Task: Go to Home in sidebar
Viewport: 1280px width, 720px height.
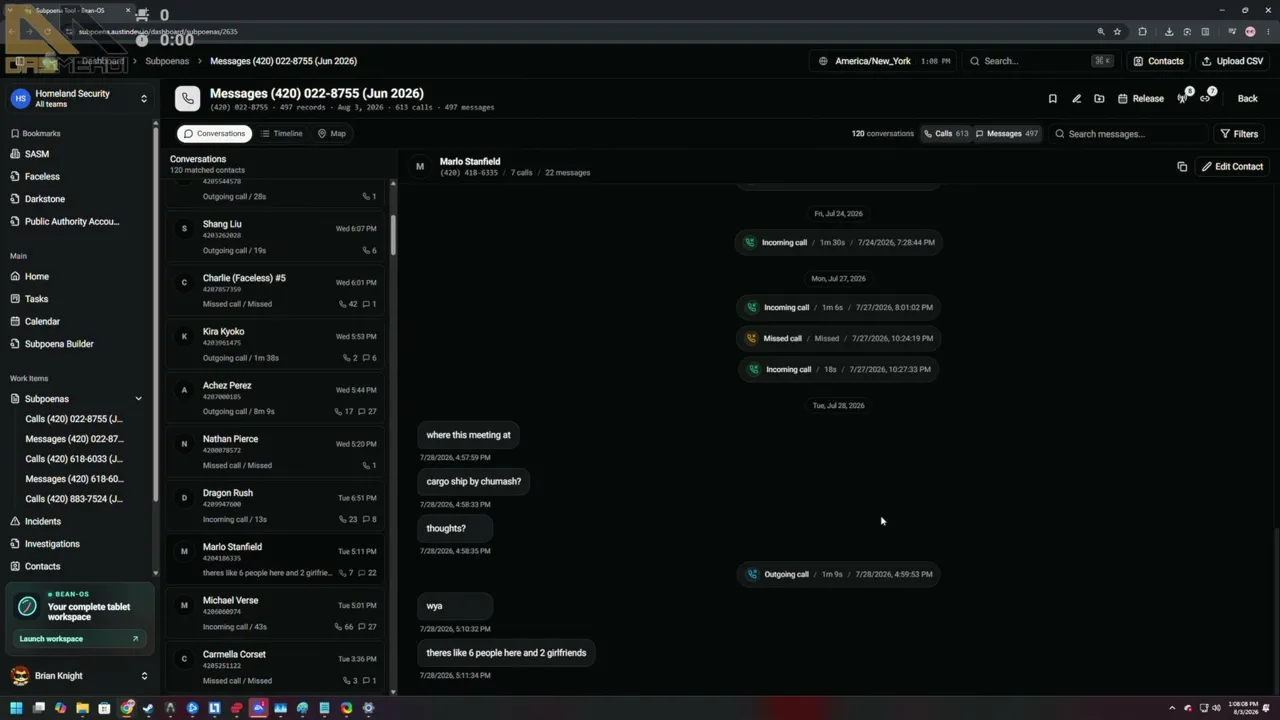Action: [37, 276]
